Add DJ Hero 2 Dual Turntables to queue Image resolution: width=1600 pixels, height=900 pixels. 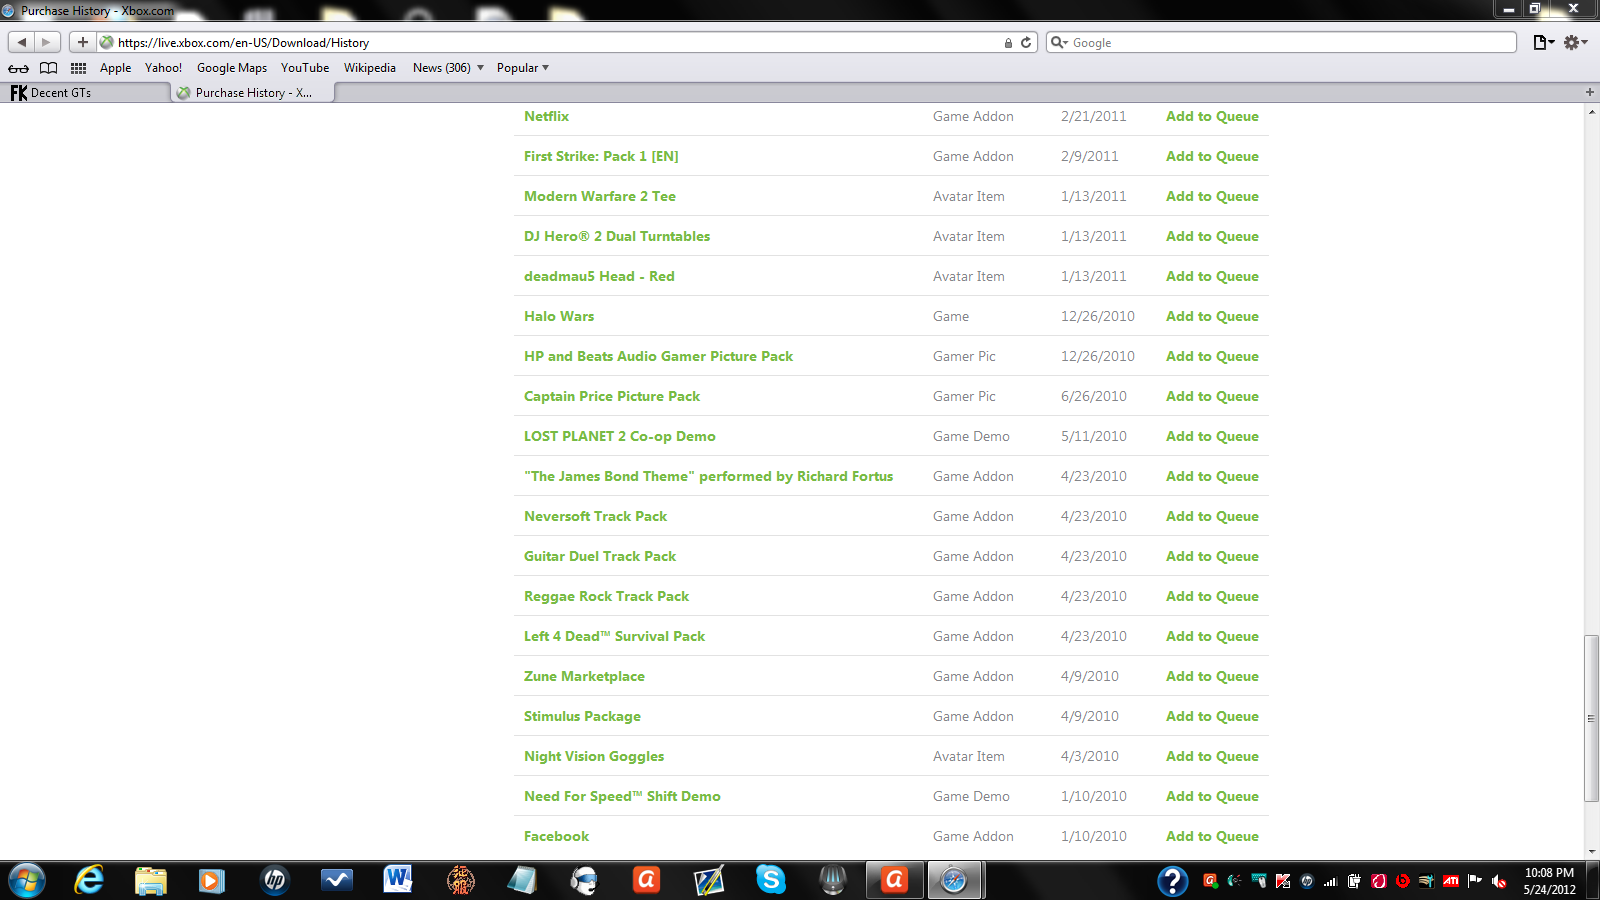[1212, 236]
